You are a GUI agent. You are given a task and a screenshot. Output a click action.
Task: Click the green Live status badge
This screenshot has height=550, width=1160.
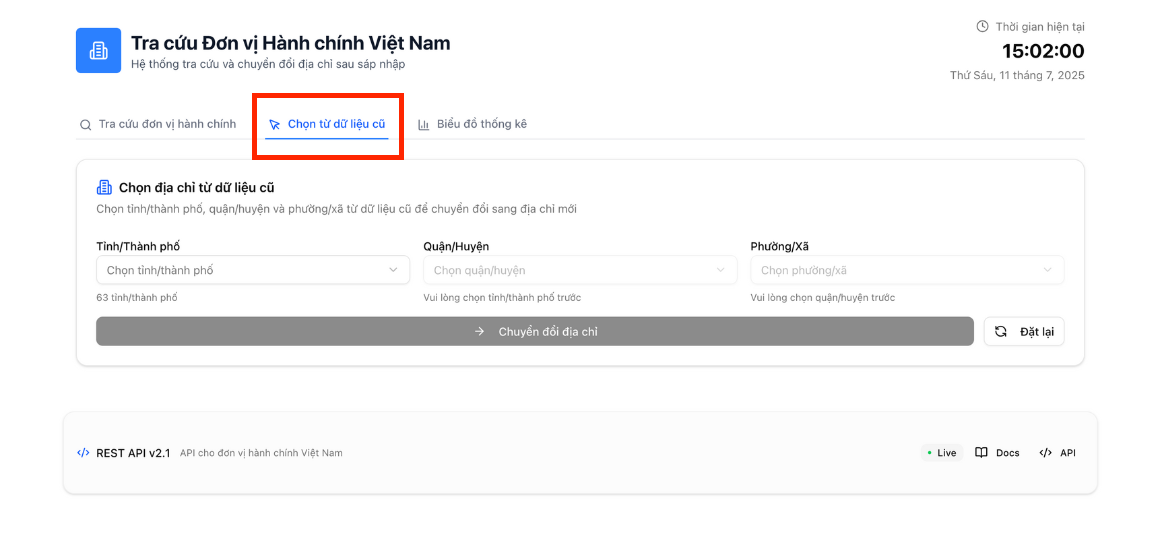coord(941,453)
